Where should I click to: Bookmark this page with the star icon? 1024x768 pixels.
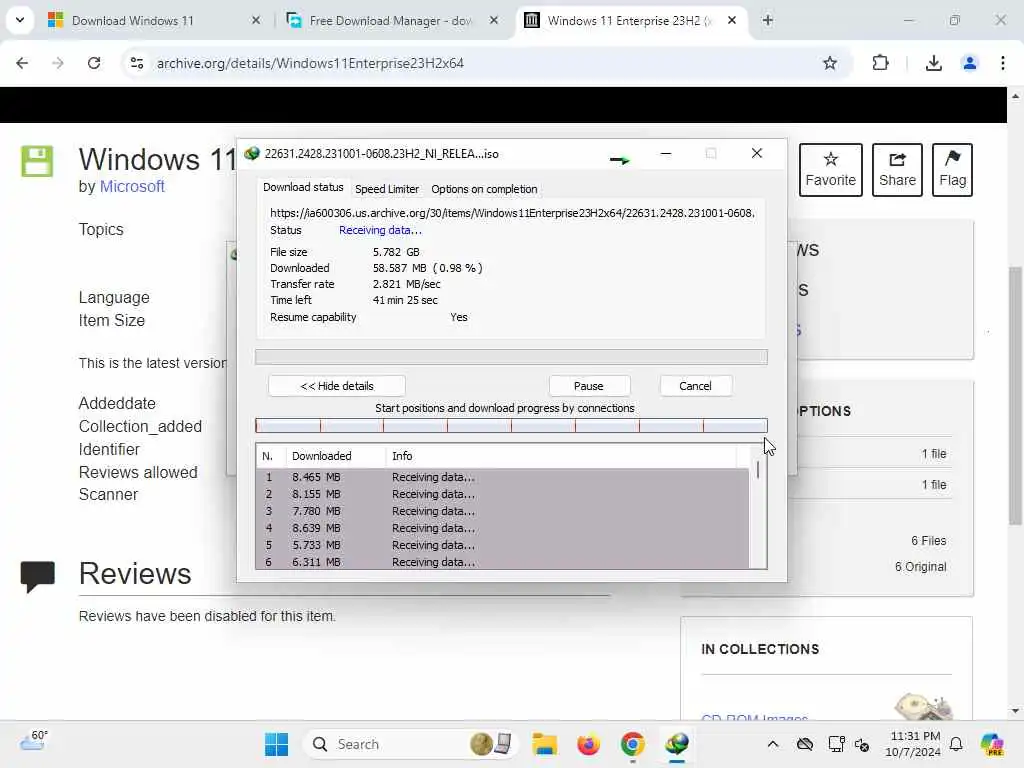[830, 63]
